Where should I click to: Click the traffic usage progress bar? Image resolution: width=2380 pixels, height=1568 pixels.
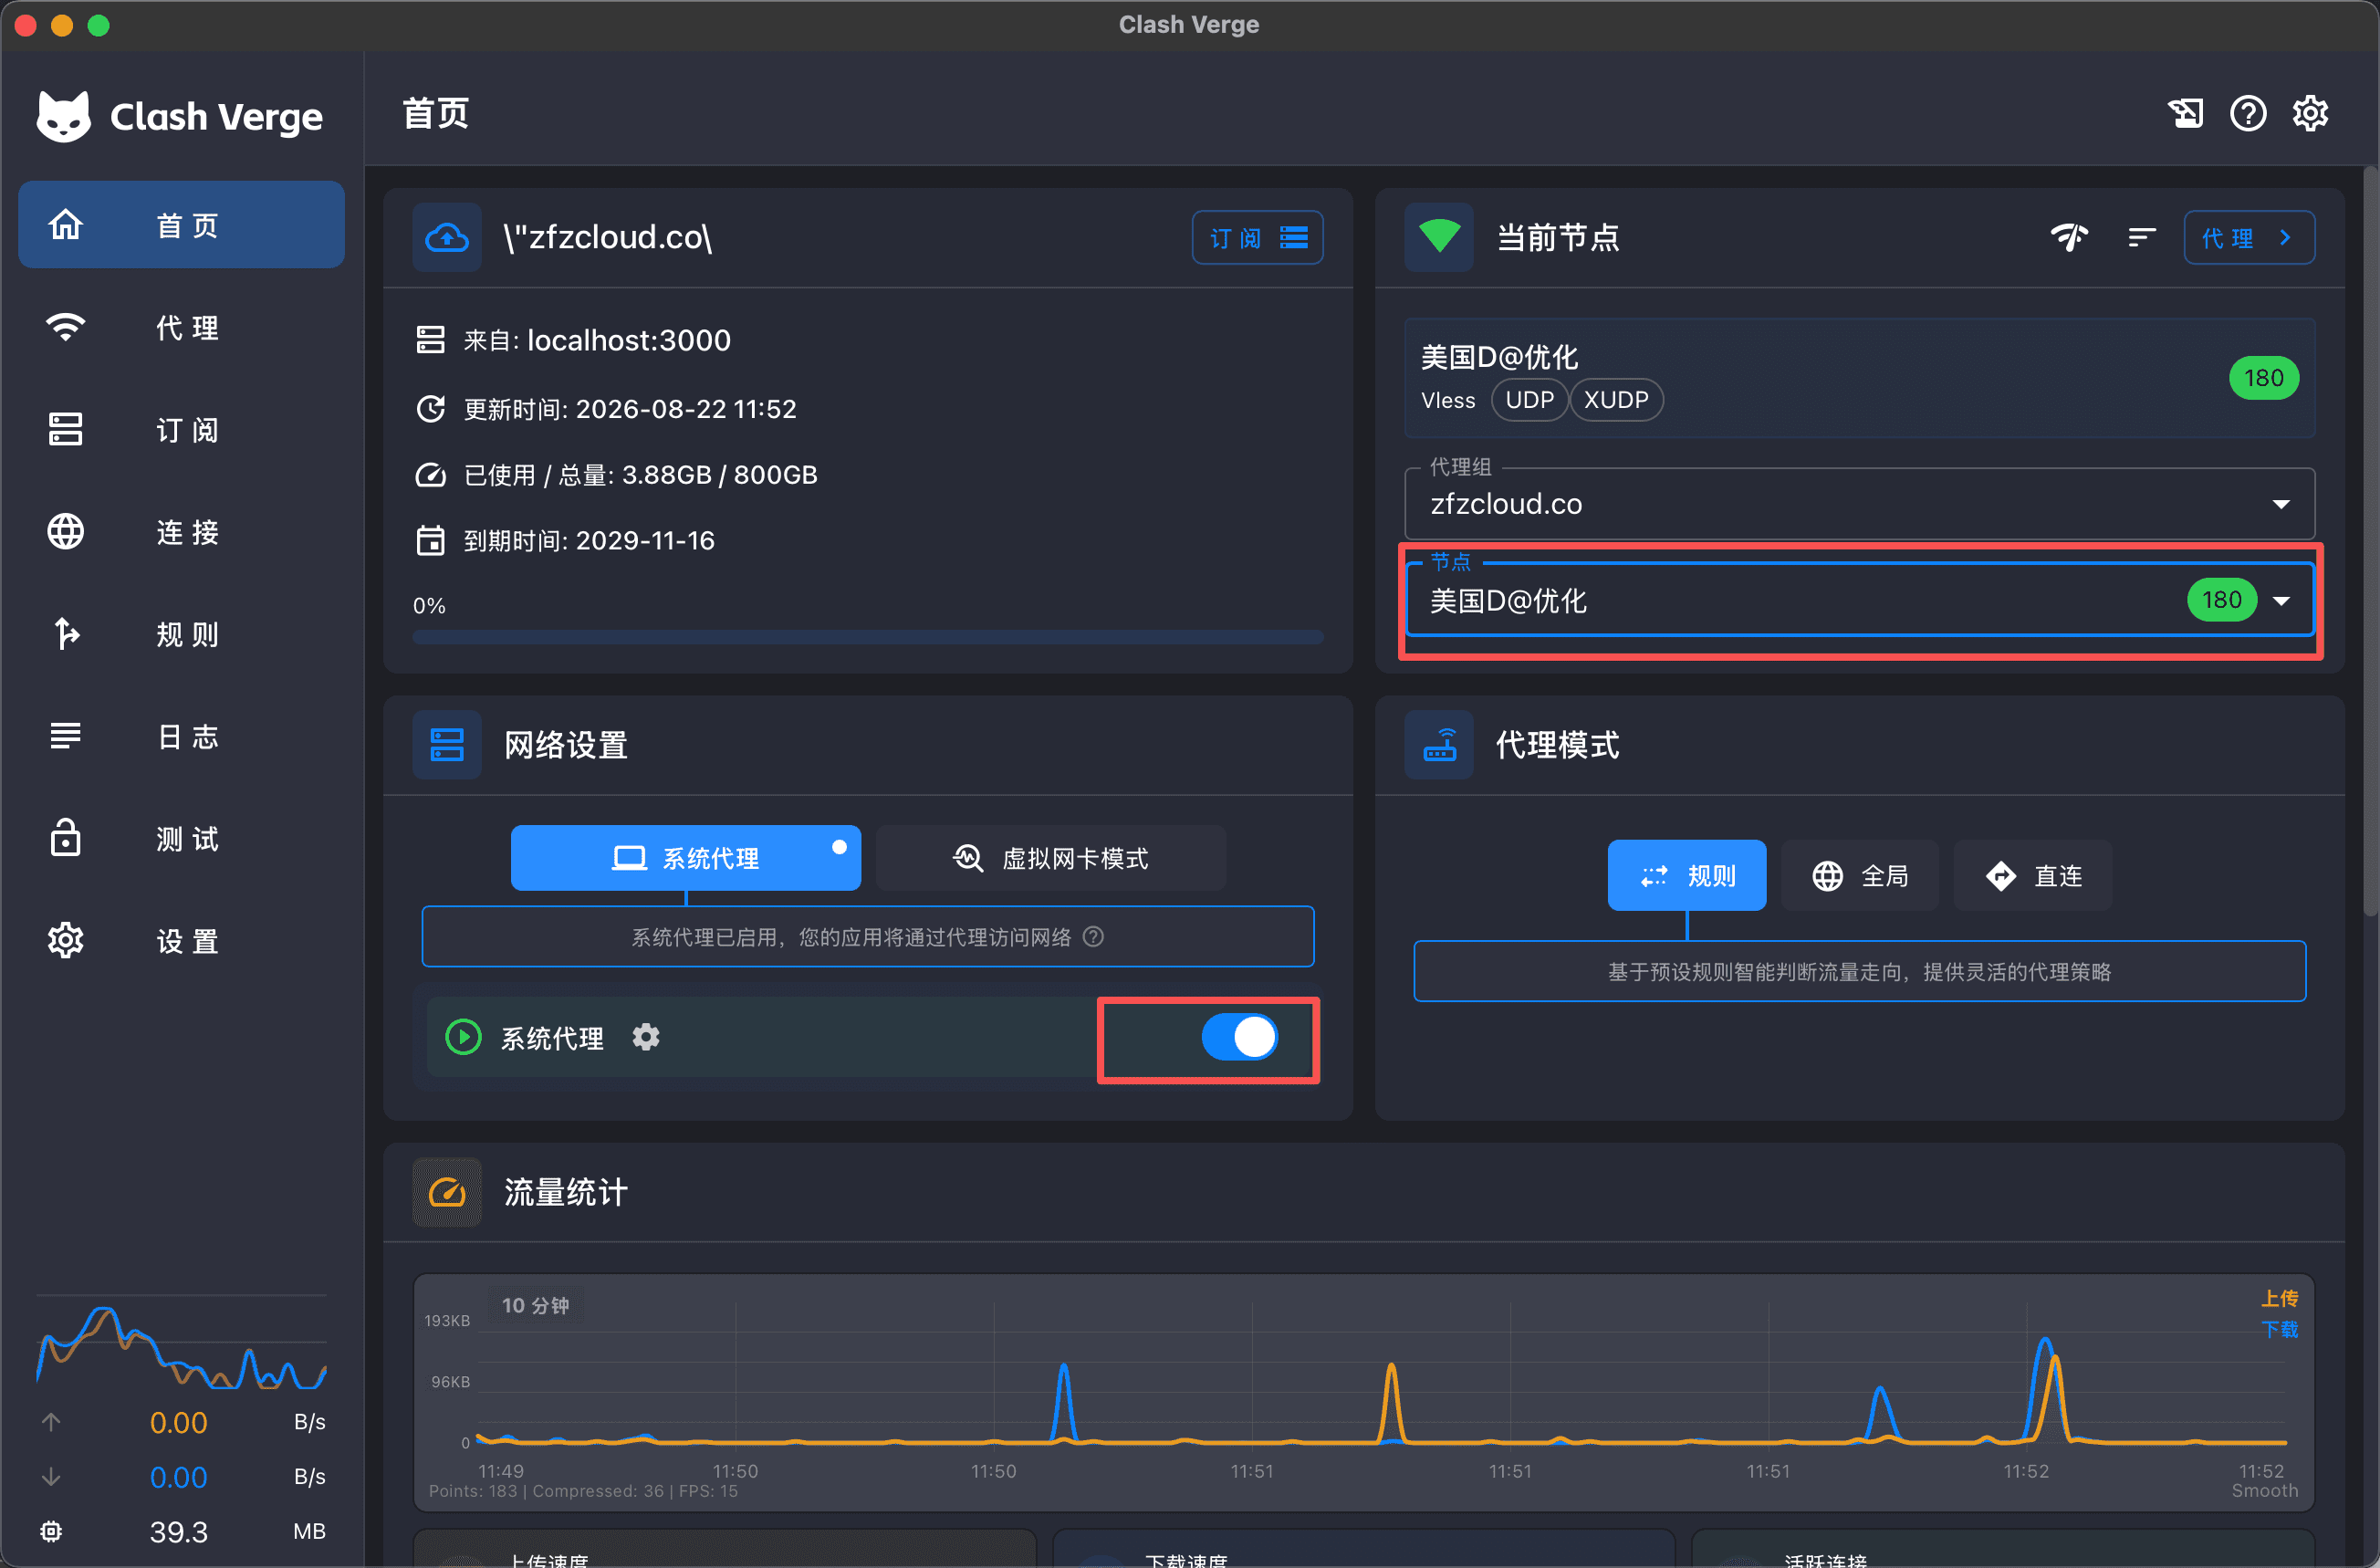click(x=867, y=637)
